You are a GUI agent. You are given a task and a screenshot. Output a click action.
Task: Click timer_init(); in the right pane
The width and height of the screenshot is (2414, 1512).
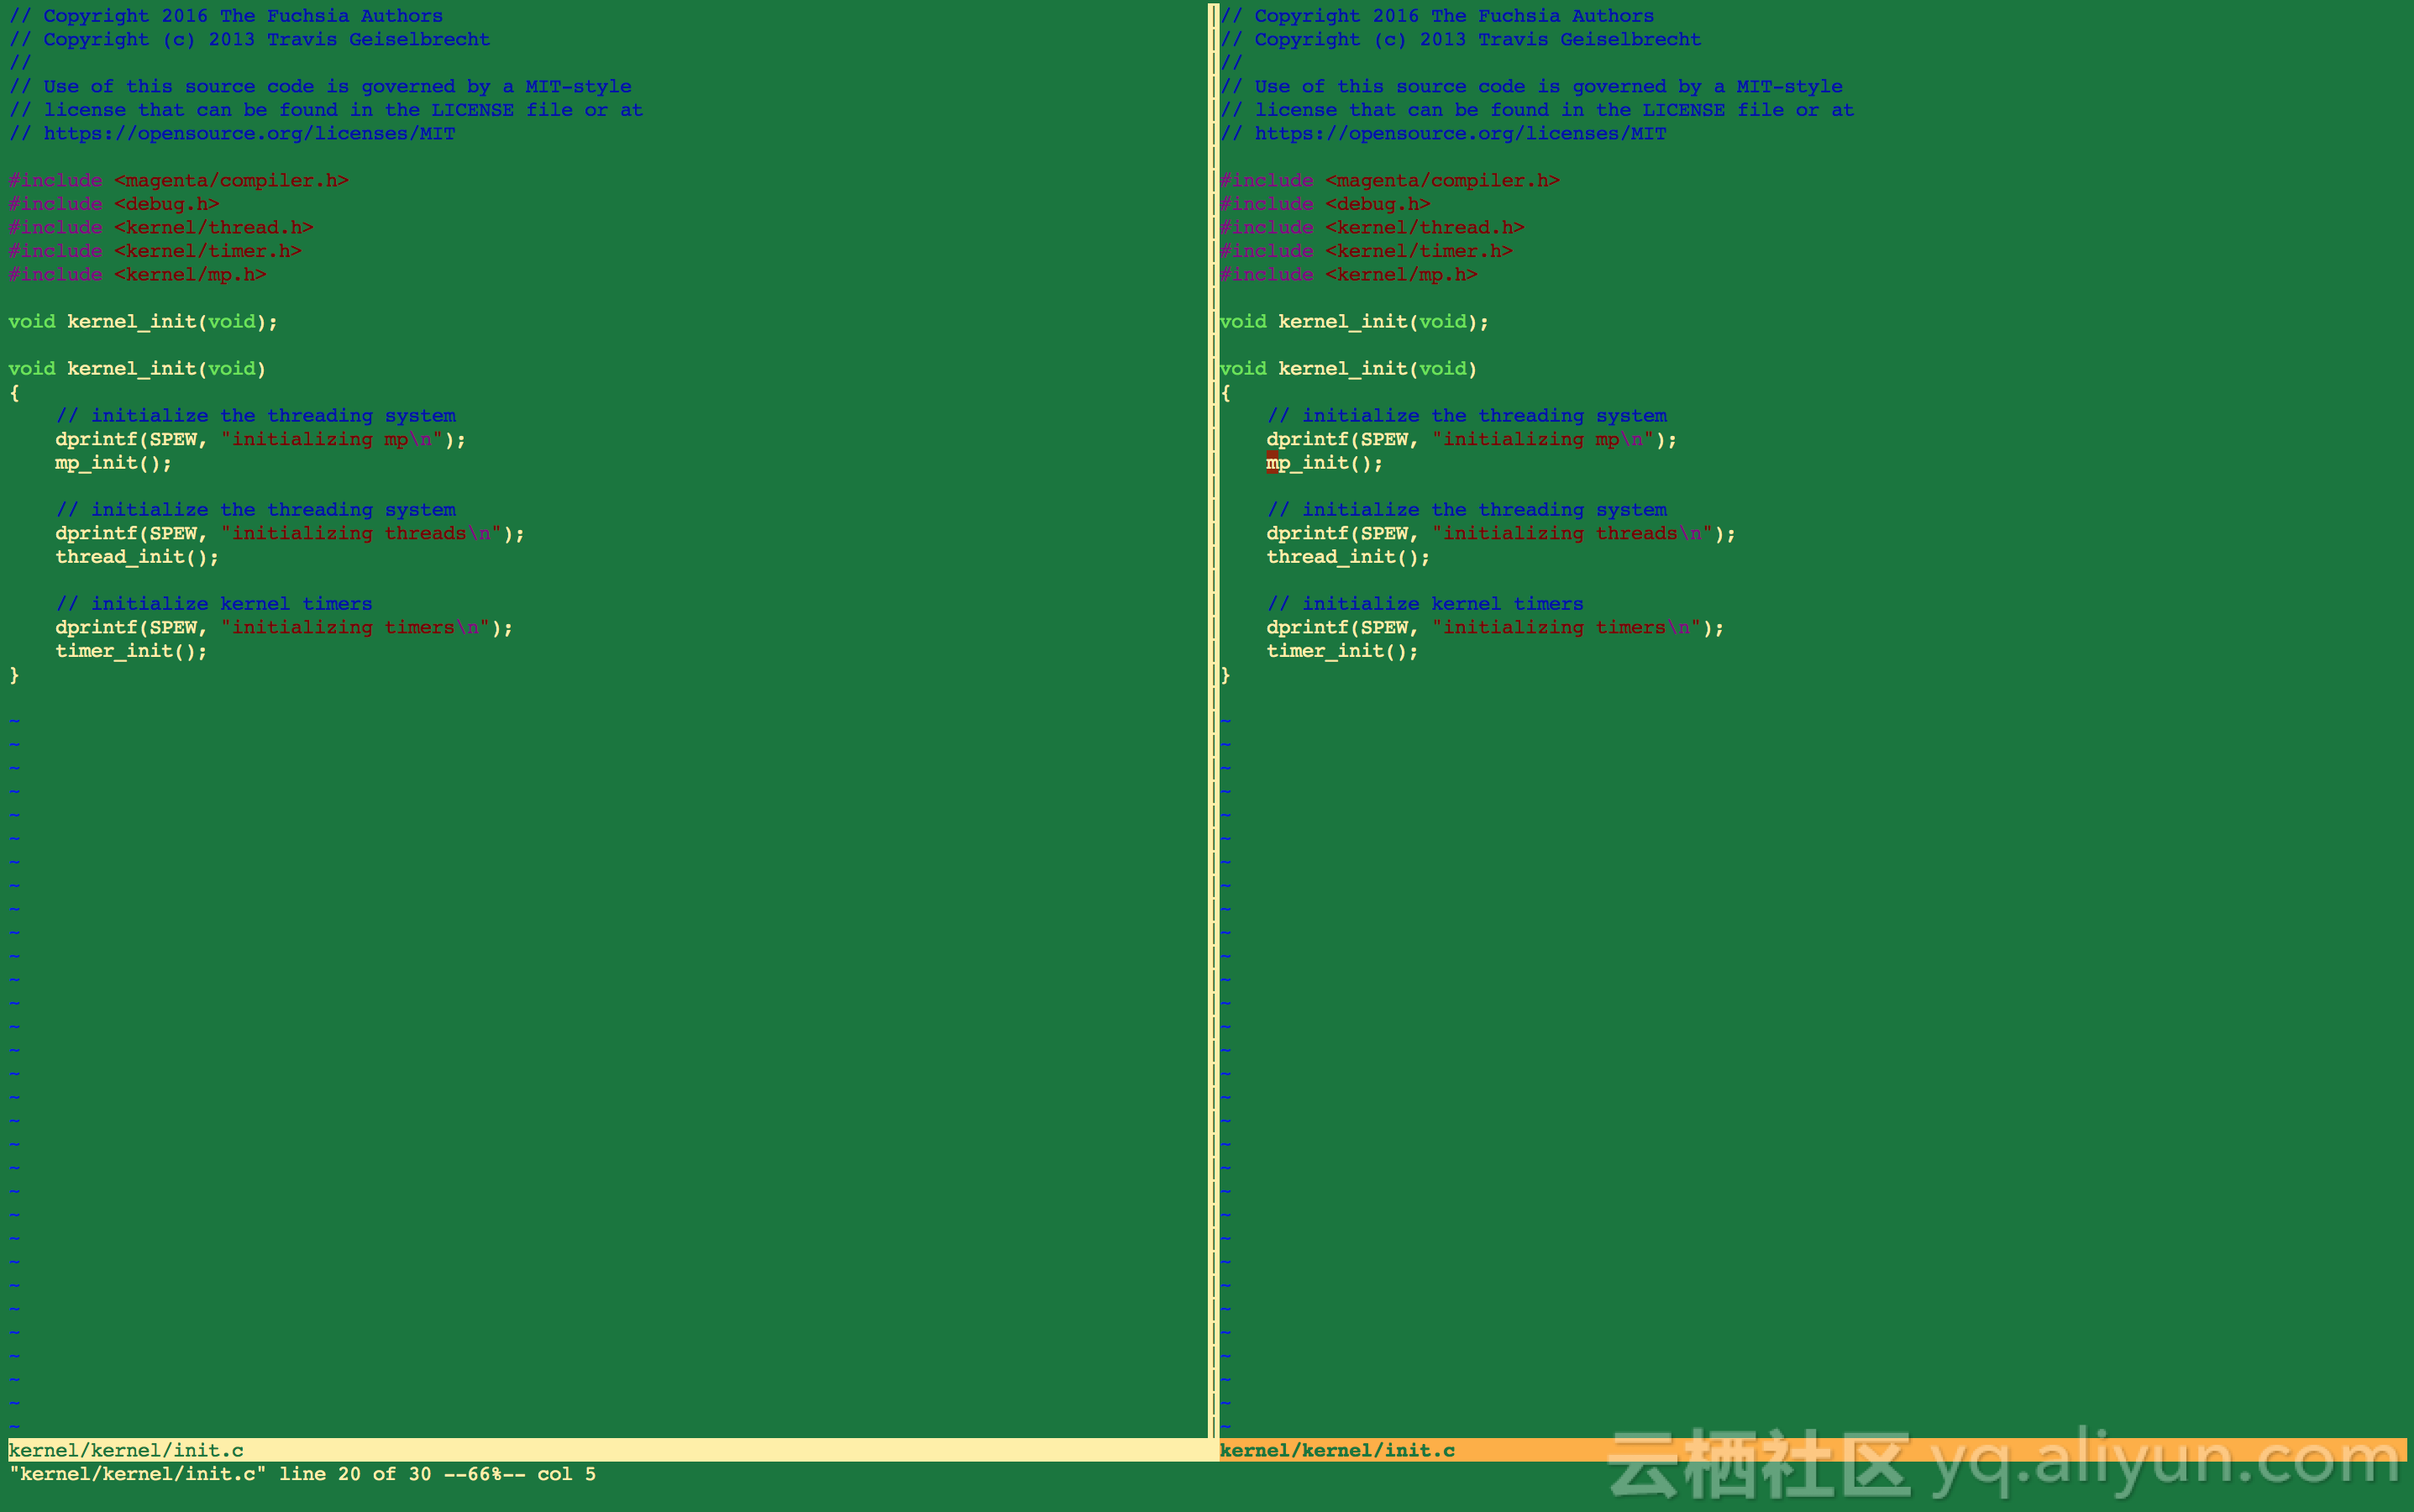(1342, 651)
